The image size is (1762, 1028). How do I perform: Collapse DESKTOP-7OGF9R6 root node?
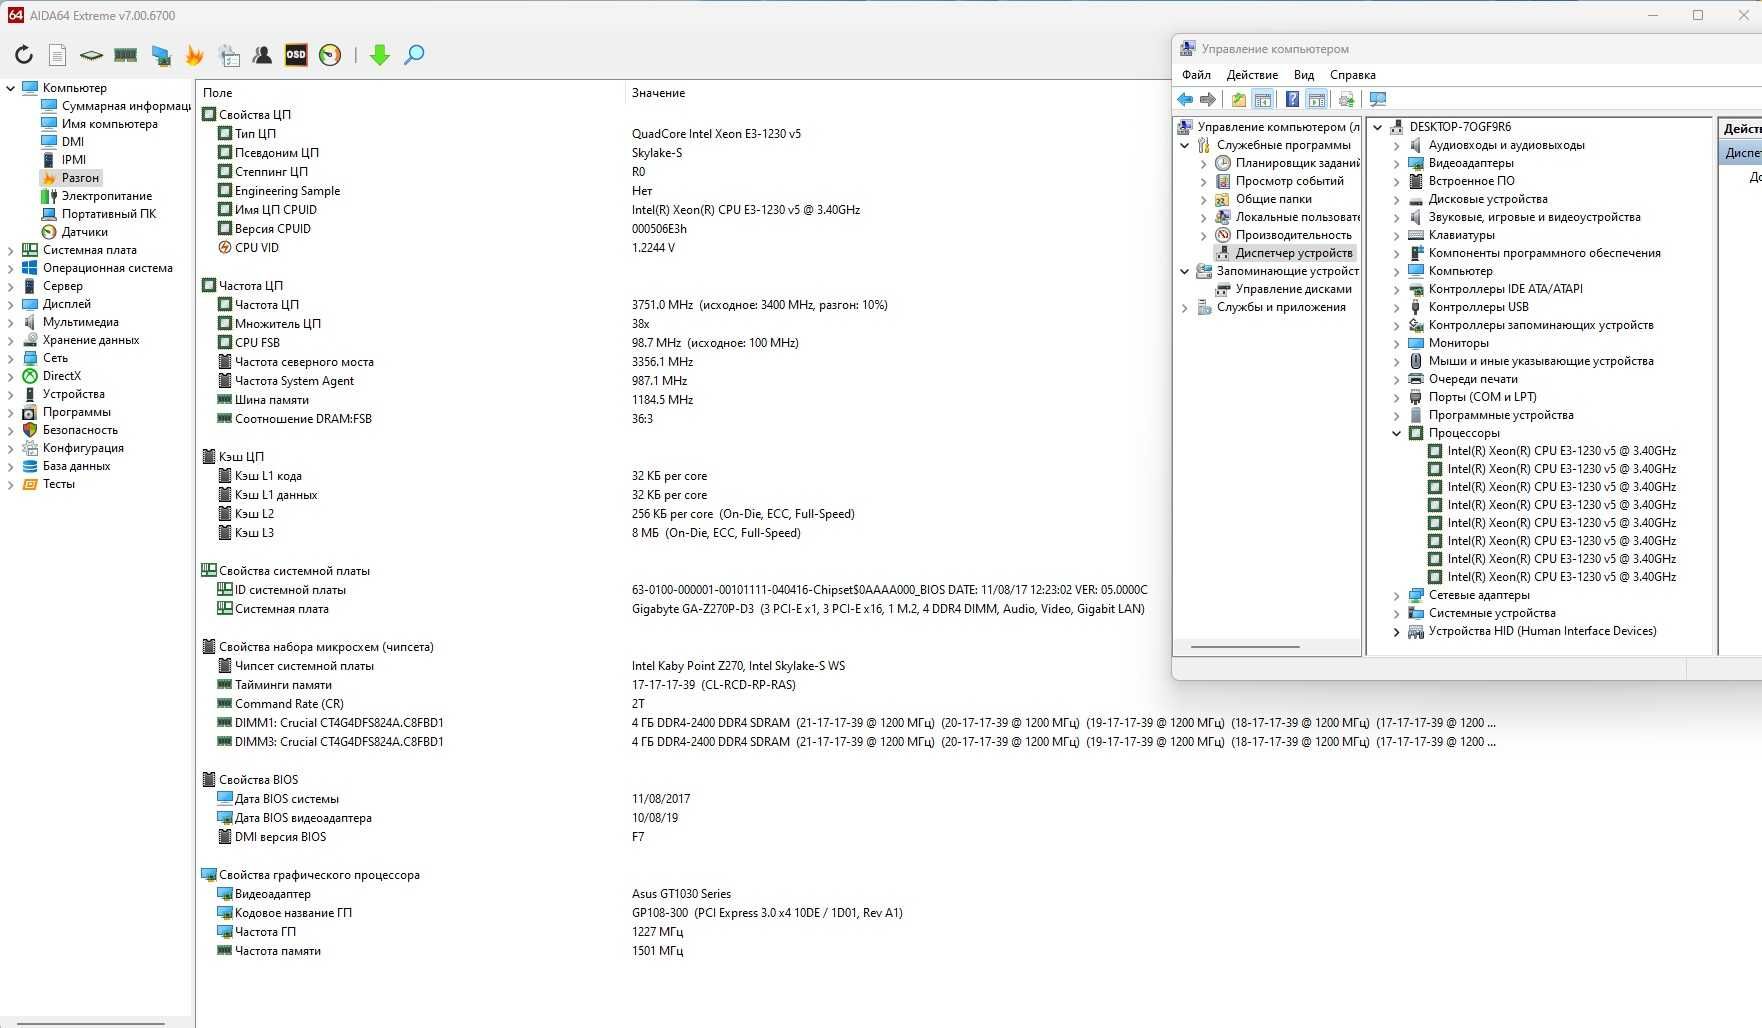click(x=1378, y=127)
